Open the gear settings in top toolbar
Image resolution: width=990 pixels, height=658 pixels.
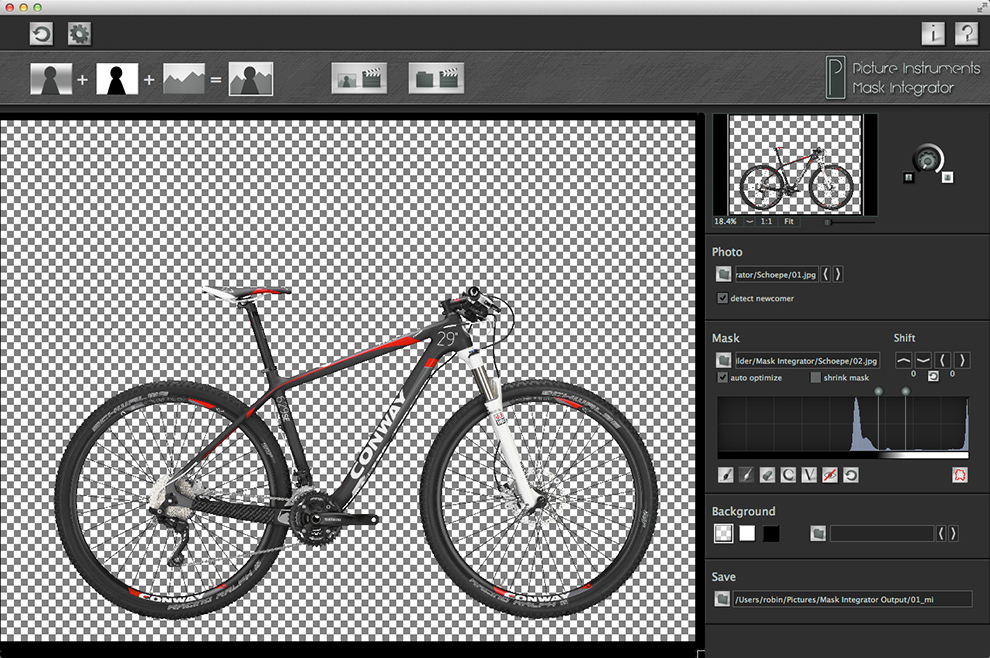79,33
